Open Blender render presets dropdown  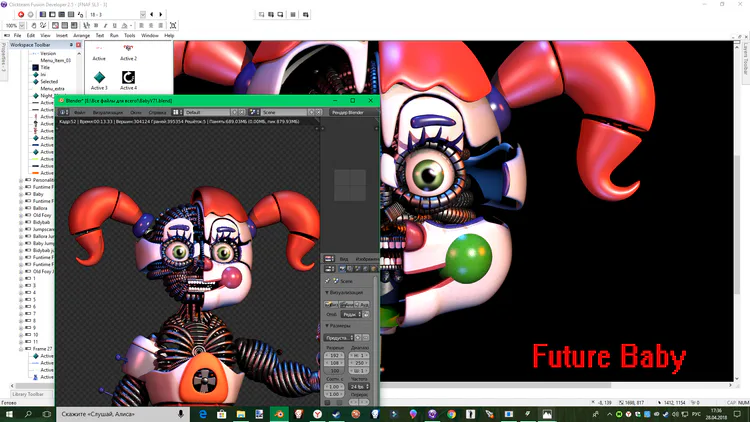tap(339, 338)
